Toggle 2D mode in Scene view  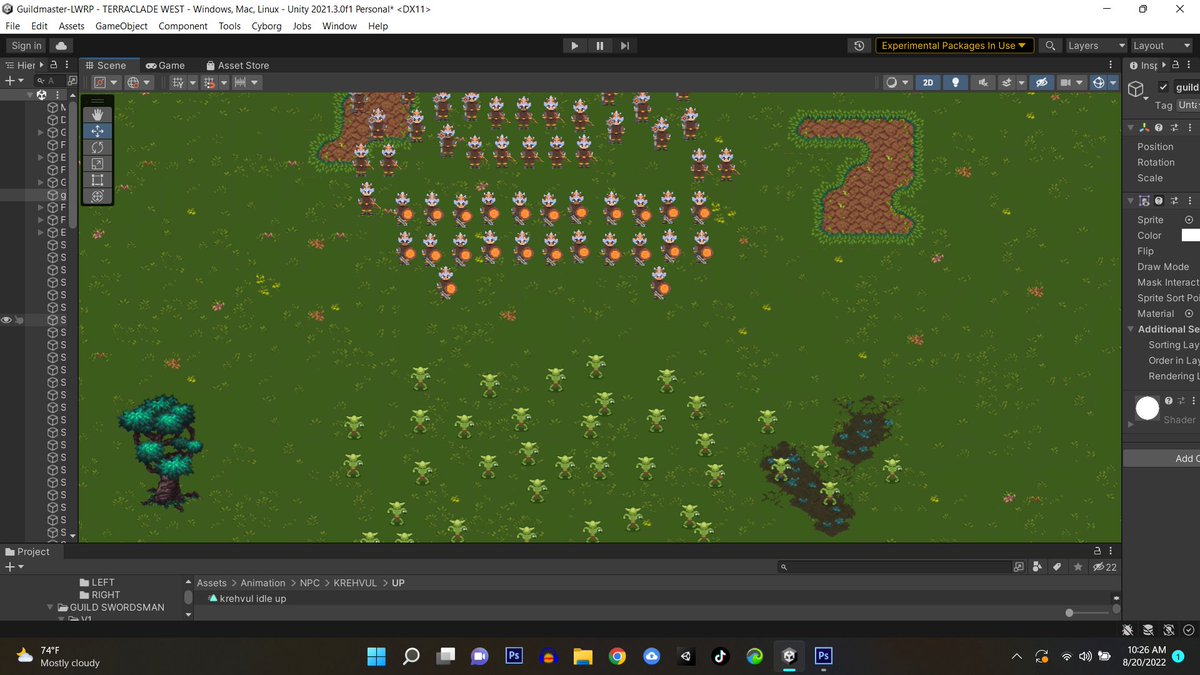928,83
